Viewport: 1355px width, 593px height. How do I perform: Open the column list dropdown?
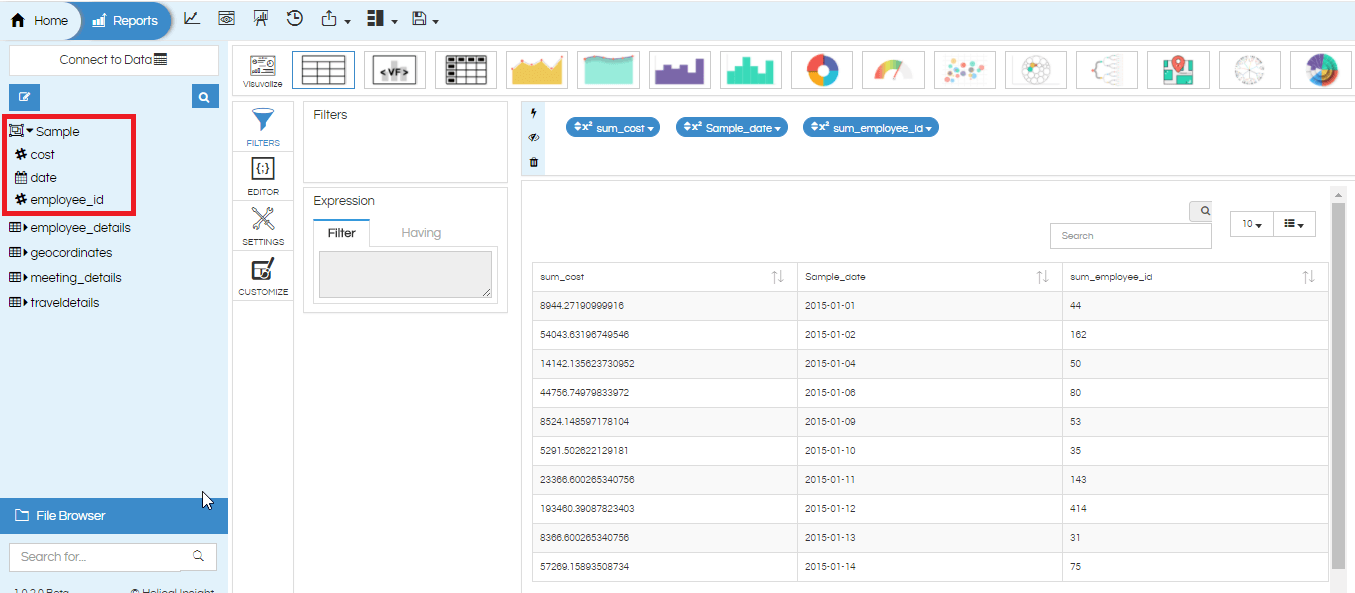coord(1294,225)
